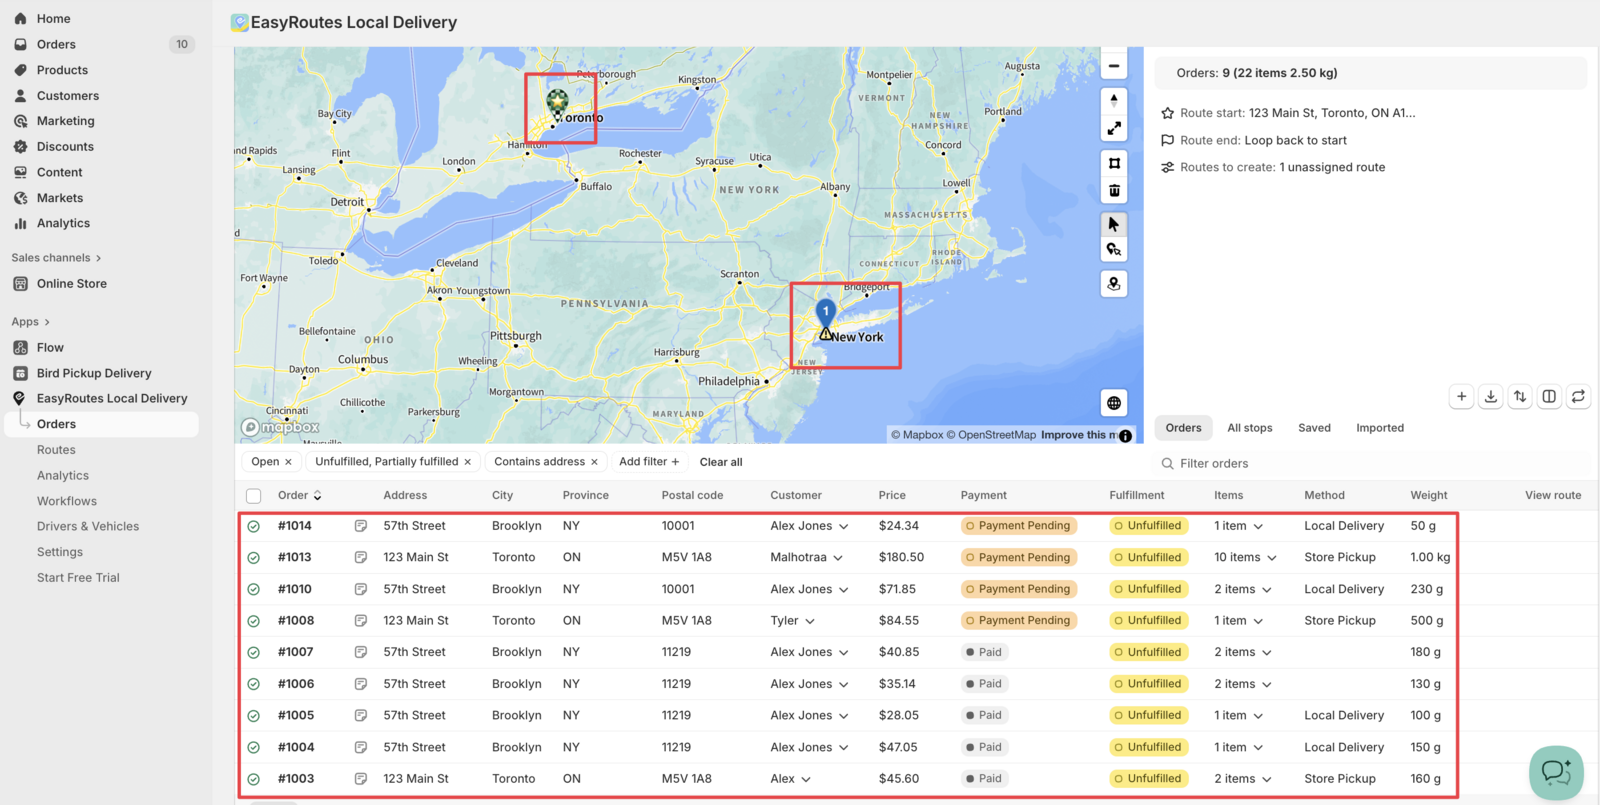Expand customer Tyler dropdown in #1008
The height and width of the screenshot is (805, 1600).
[x=810, y=621]
